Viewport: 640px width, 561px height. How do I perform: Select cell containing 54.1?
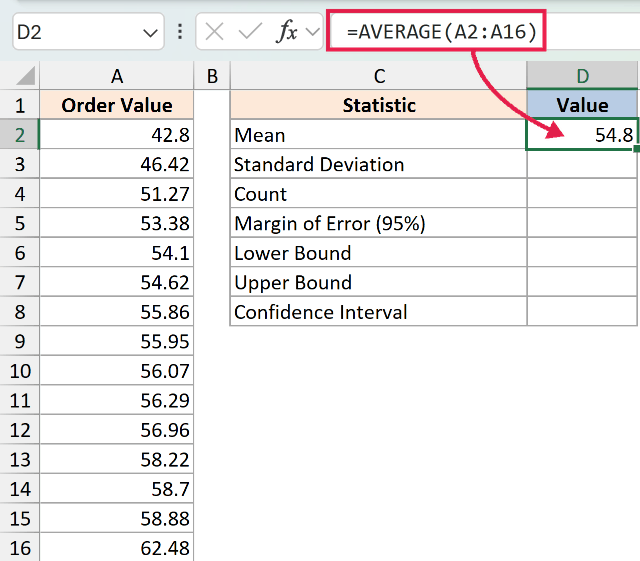(116, 252)
